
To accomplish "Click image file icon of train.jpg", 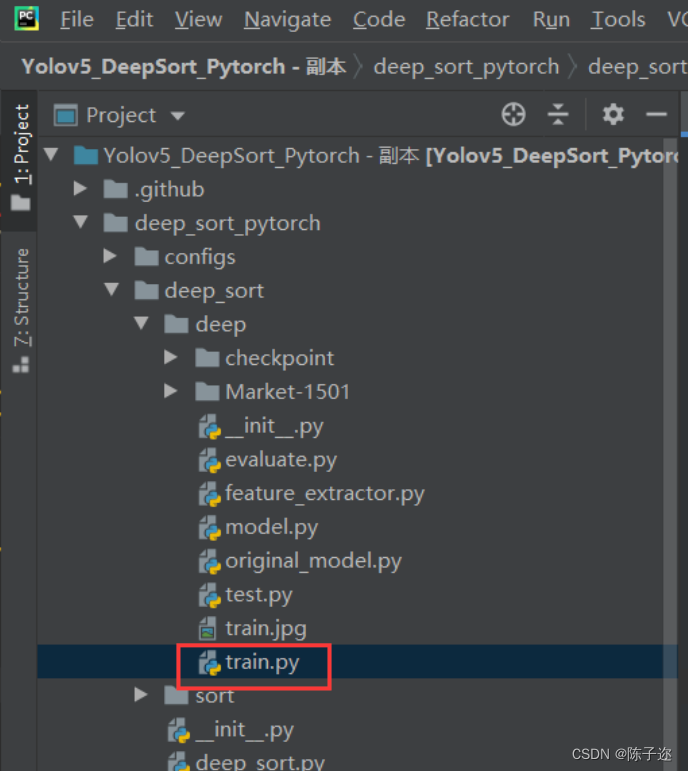I will click(x=208, y=629).
